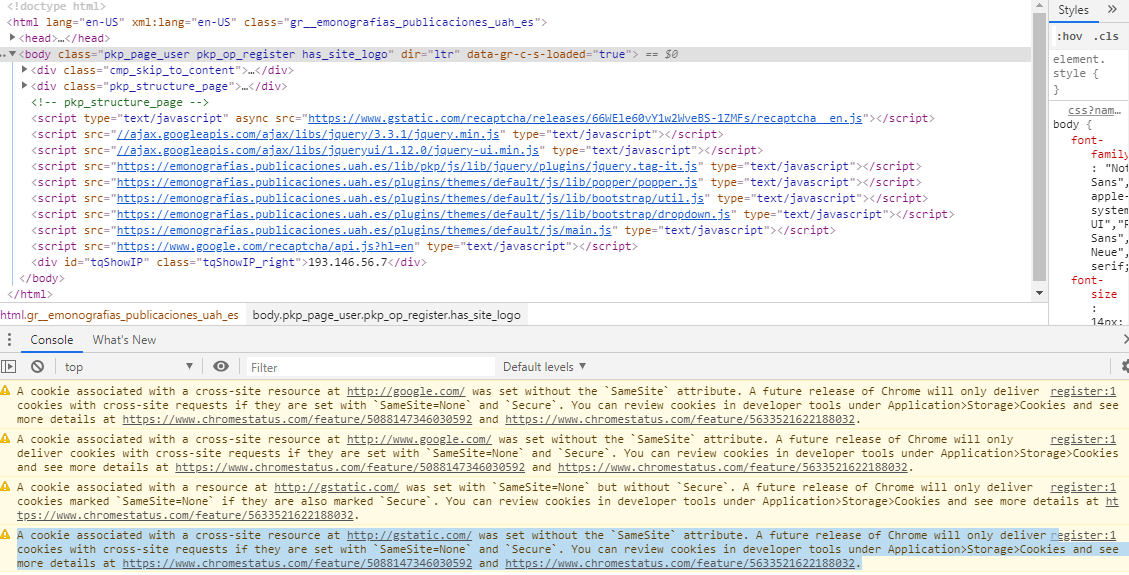Select the html lang en-US element line
This screenshot has height=575, width=1129.
[x=277, y=22]
